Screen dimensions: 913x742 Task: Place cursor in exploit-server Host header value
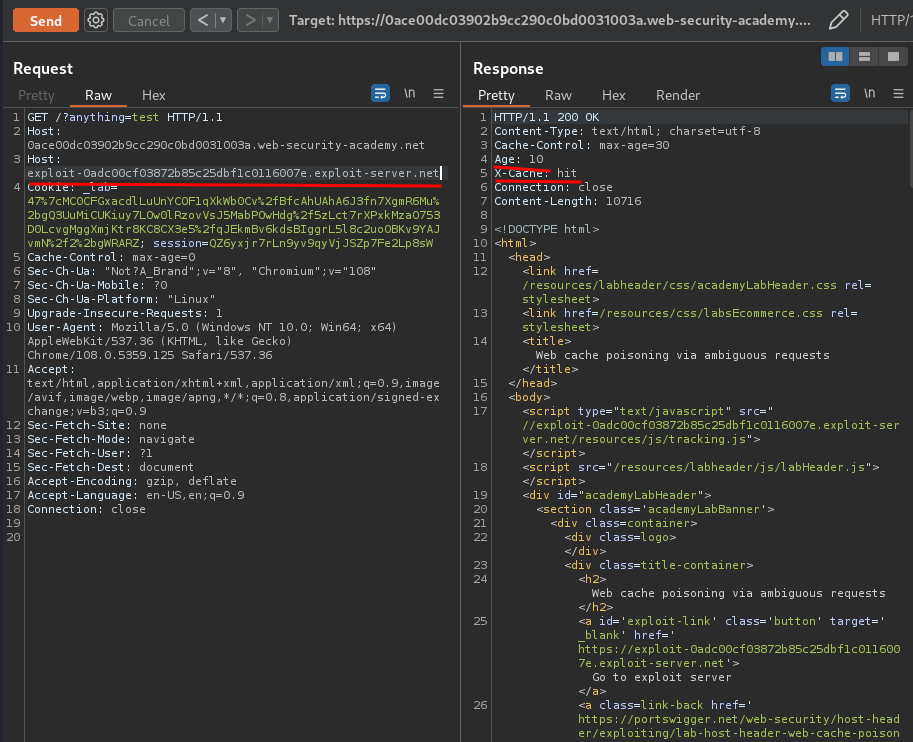[233, 173]
